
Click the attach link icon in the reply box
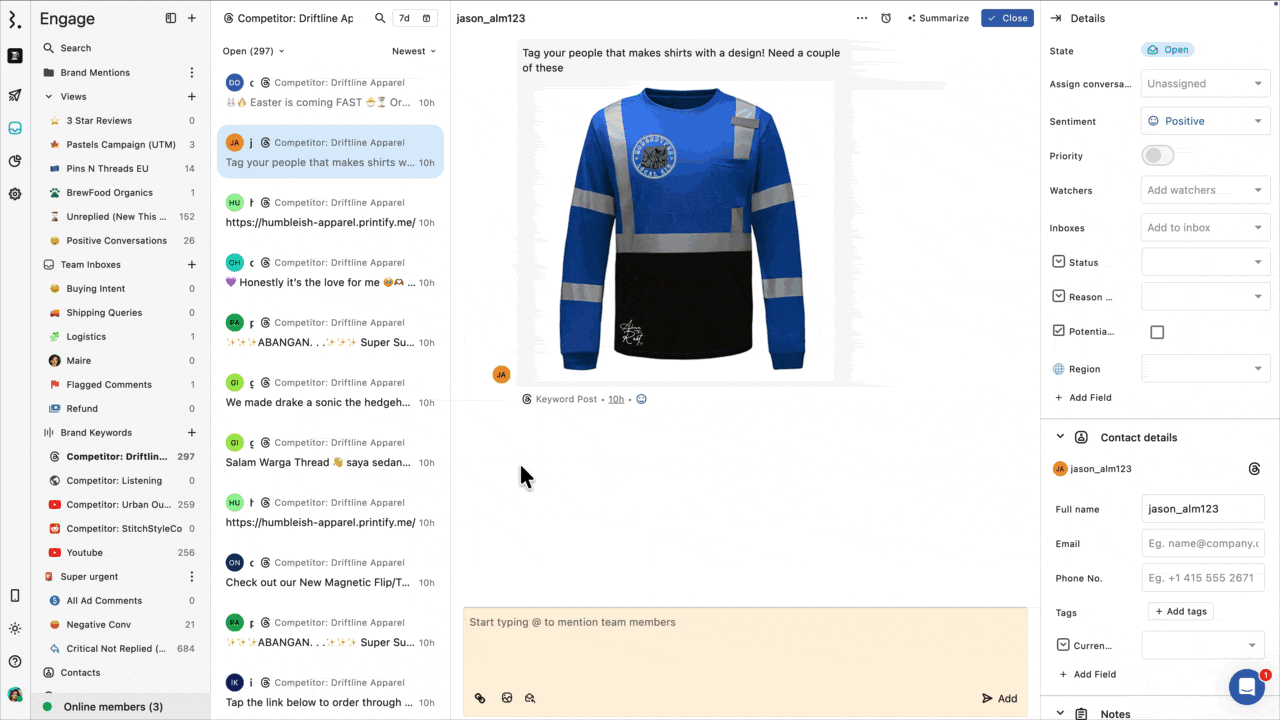480,698
